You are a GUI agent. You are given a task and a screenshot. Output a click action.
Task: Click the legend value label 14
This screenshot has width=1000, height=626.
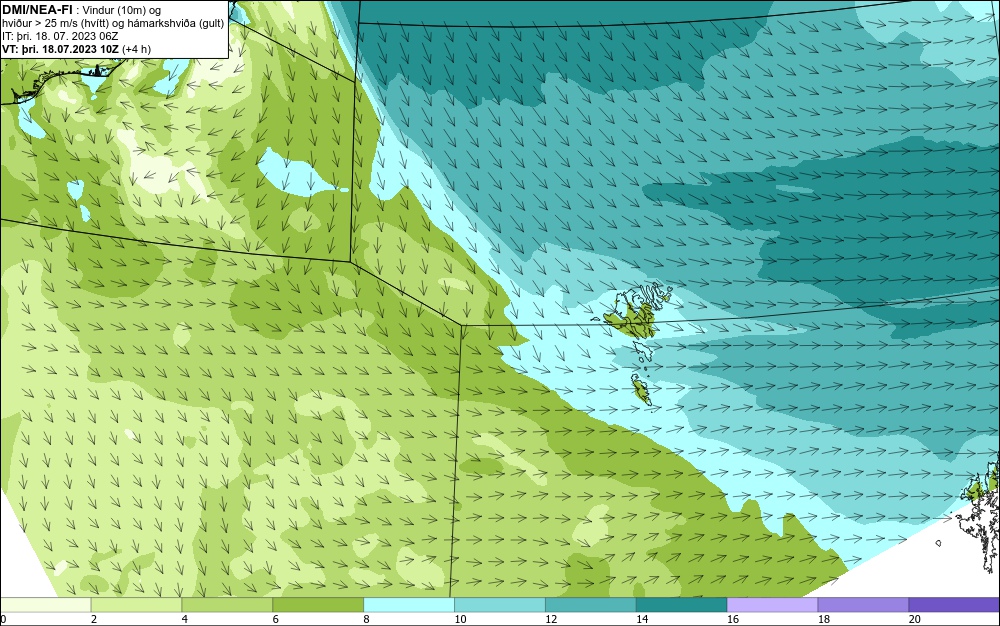642,619
